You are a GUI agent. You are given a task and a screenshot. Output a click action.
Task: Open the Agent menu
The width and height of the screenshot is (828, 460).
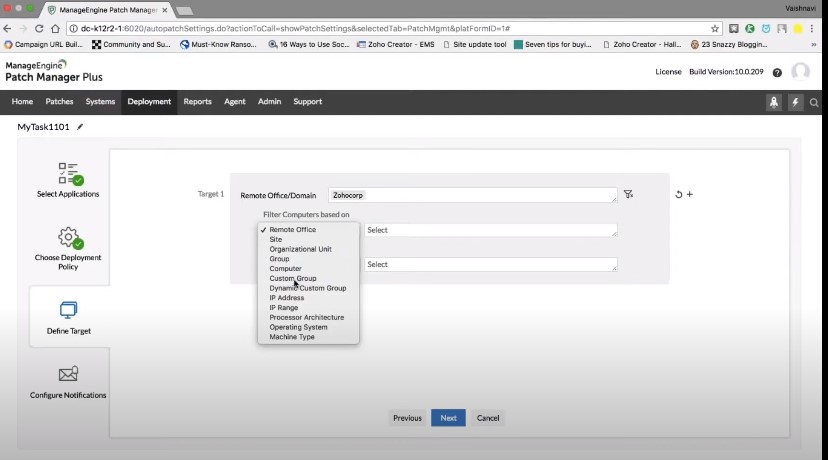coord(234,101)
